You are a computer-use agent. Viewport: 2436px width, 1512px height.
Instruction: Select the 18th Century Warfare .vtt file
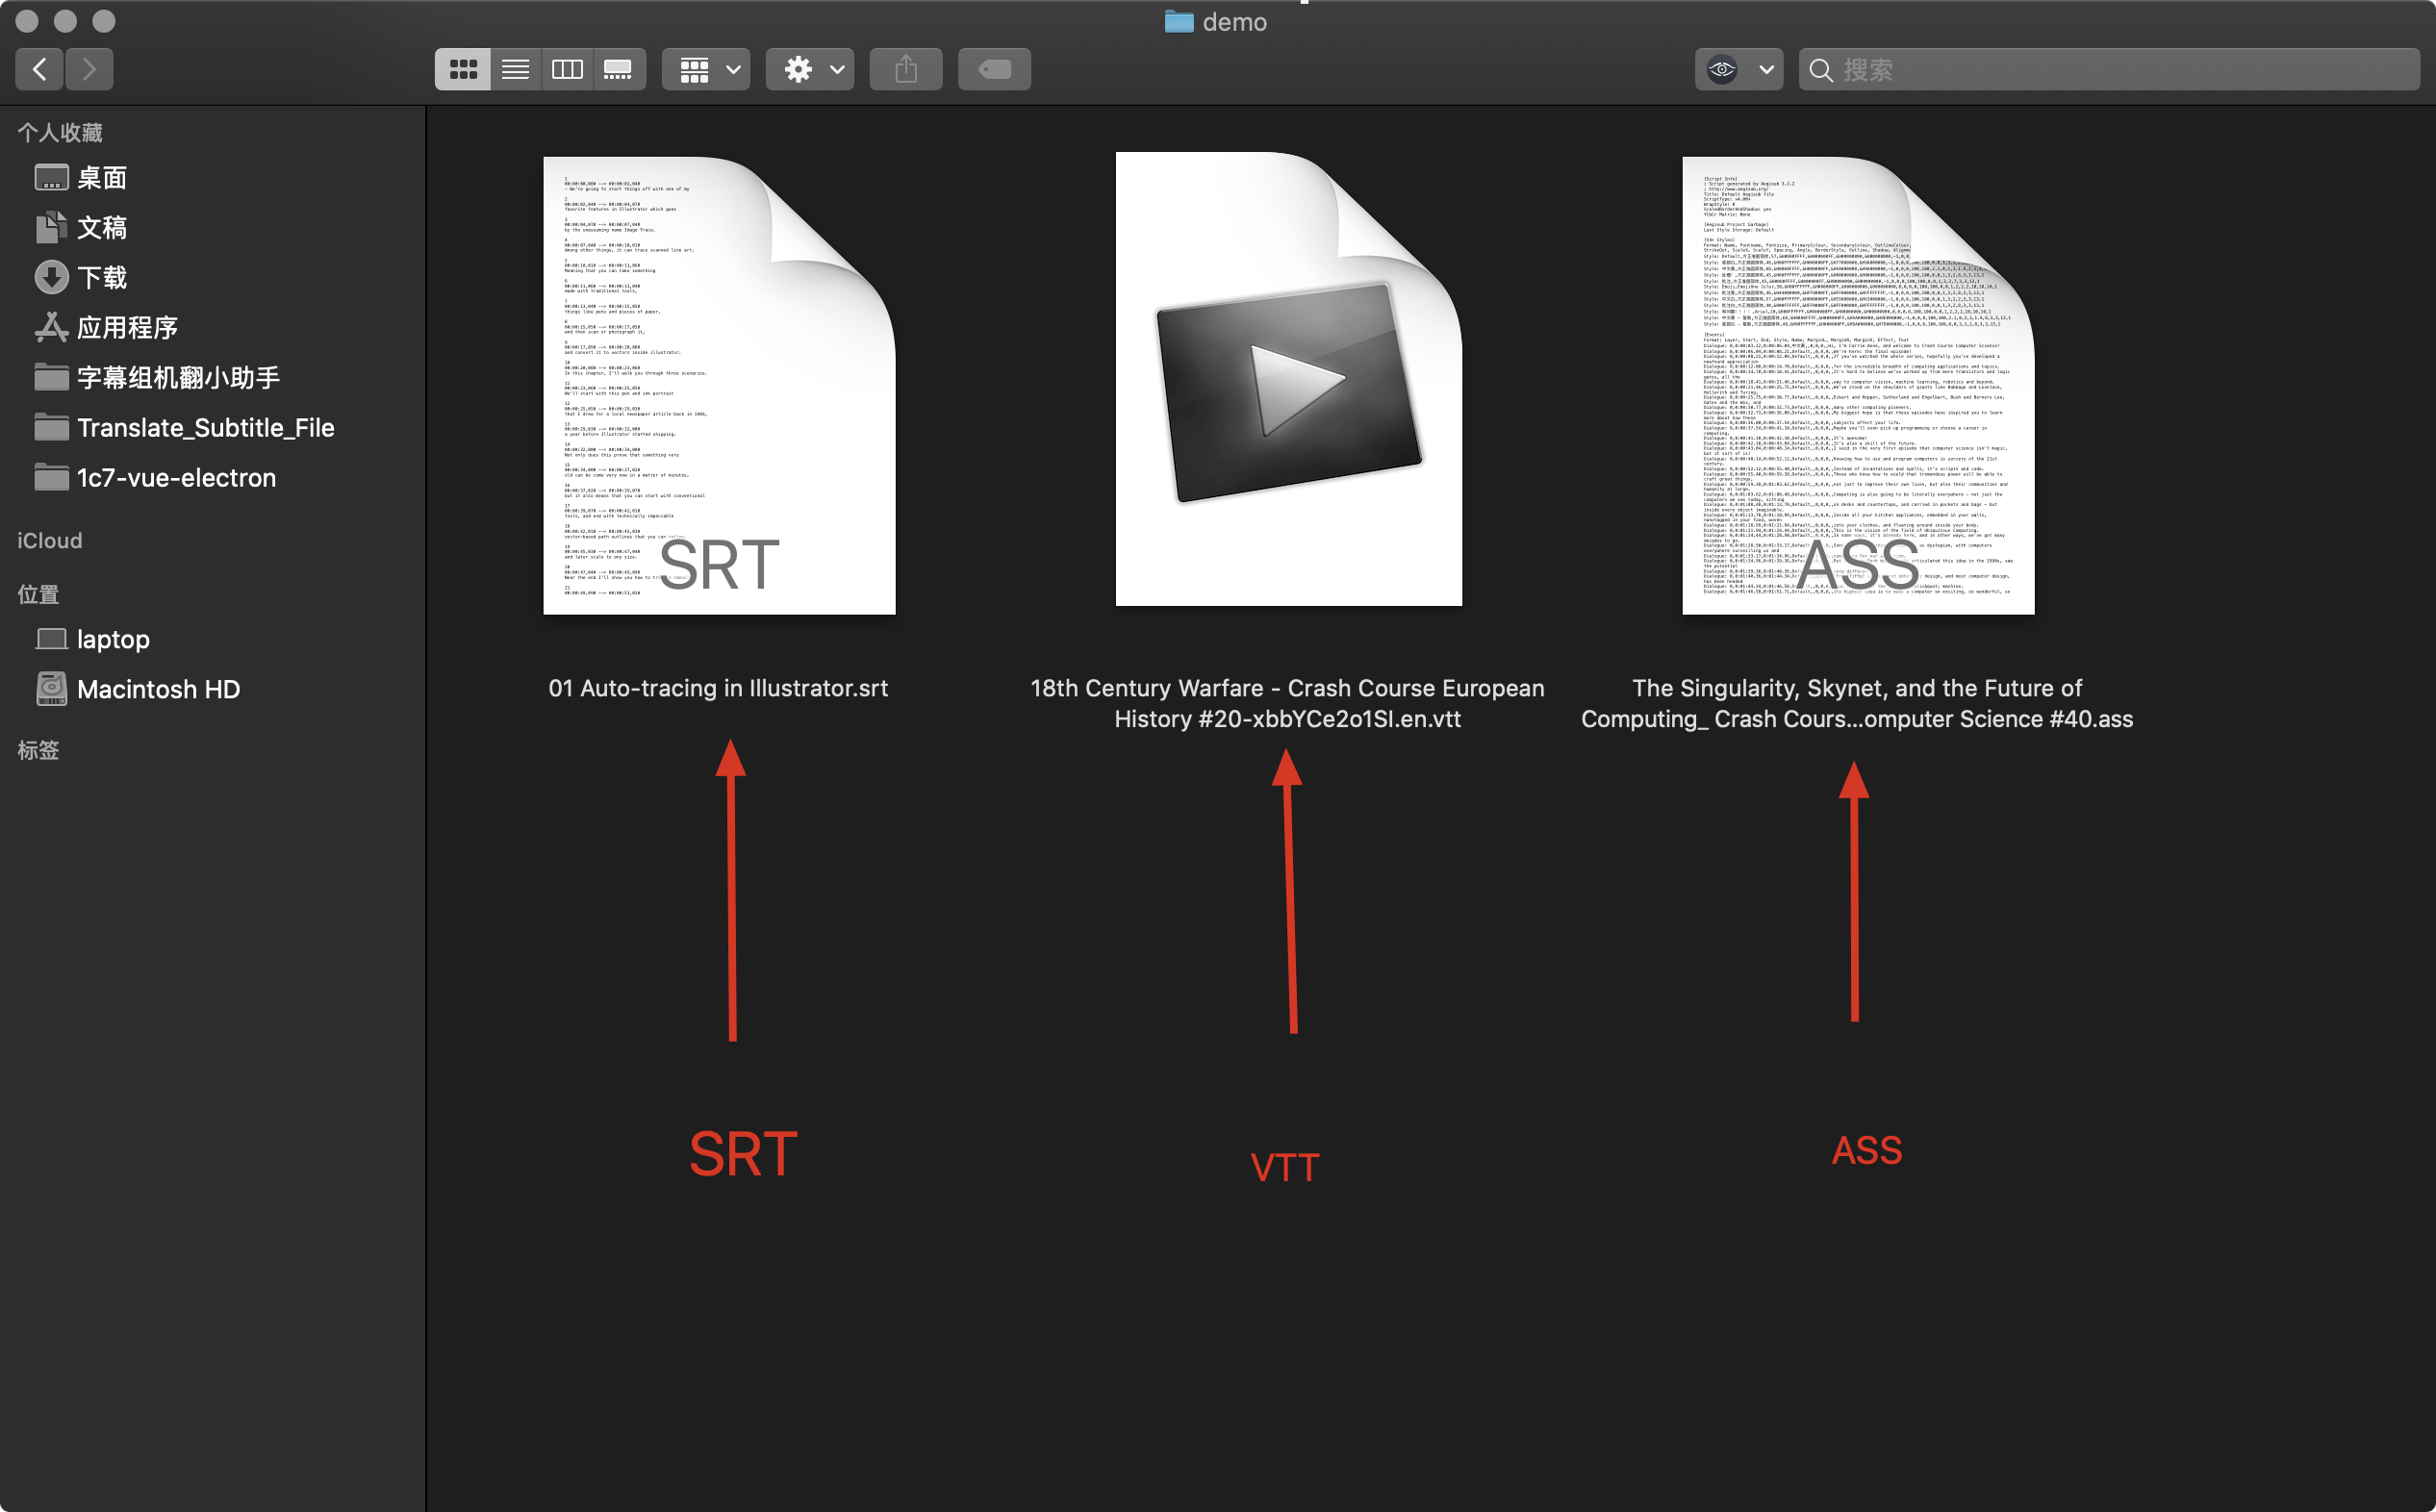pos(1288,380)
